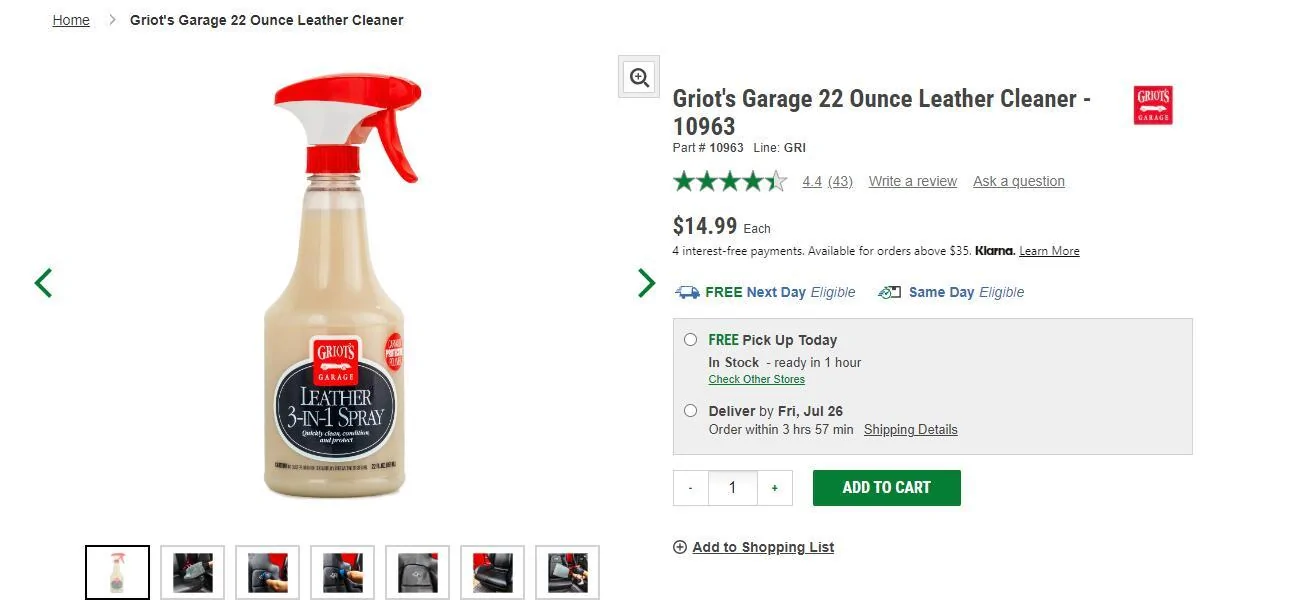Click the Free Next Day truck icon

[687, 292]
